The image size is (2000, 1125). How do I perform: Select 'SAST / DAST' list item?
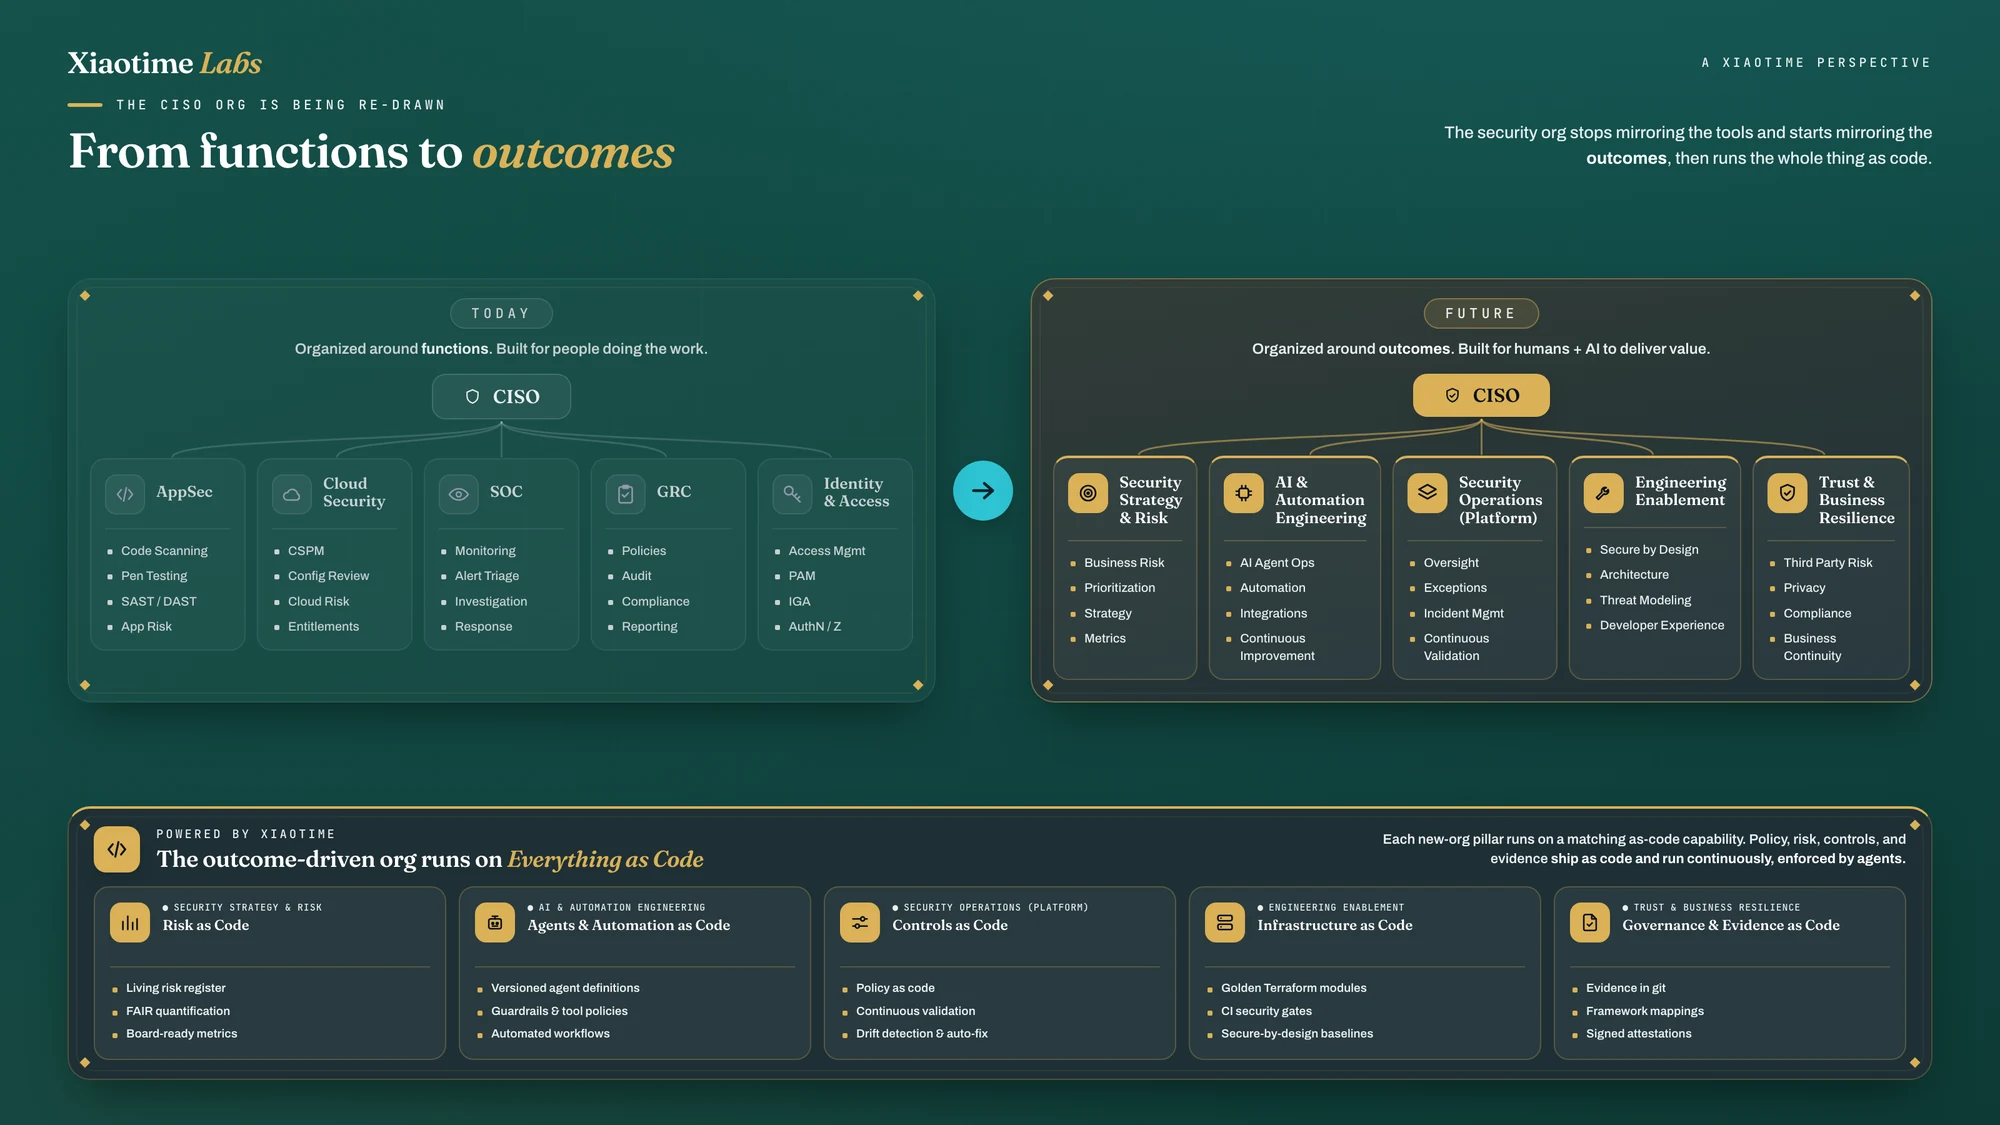tap(159, 601)
